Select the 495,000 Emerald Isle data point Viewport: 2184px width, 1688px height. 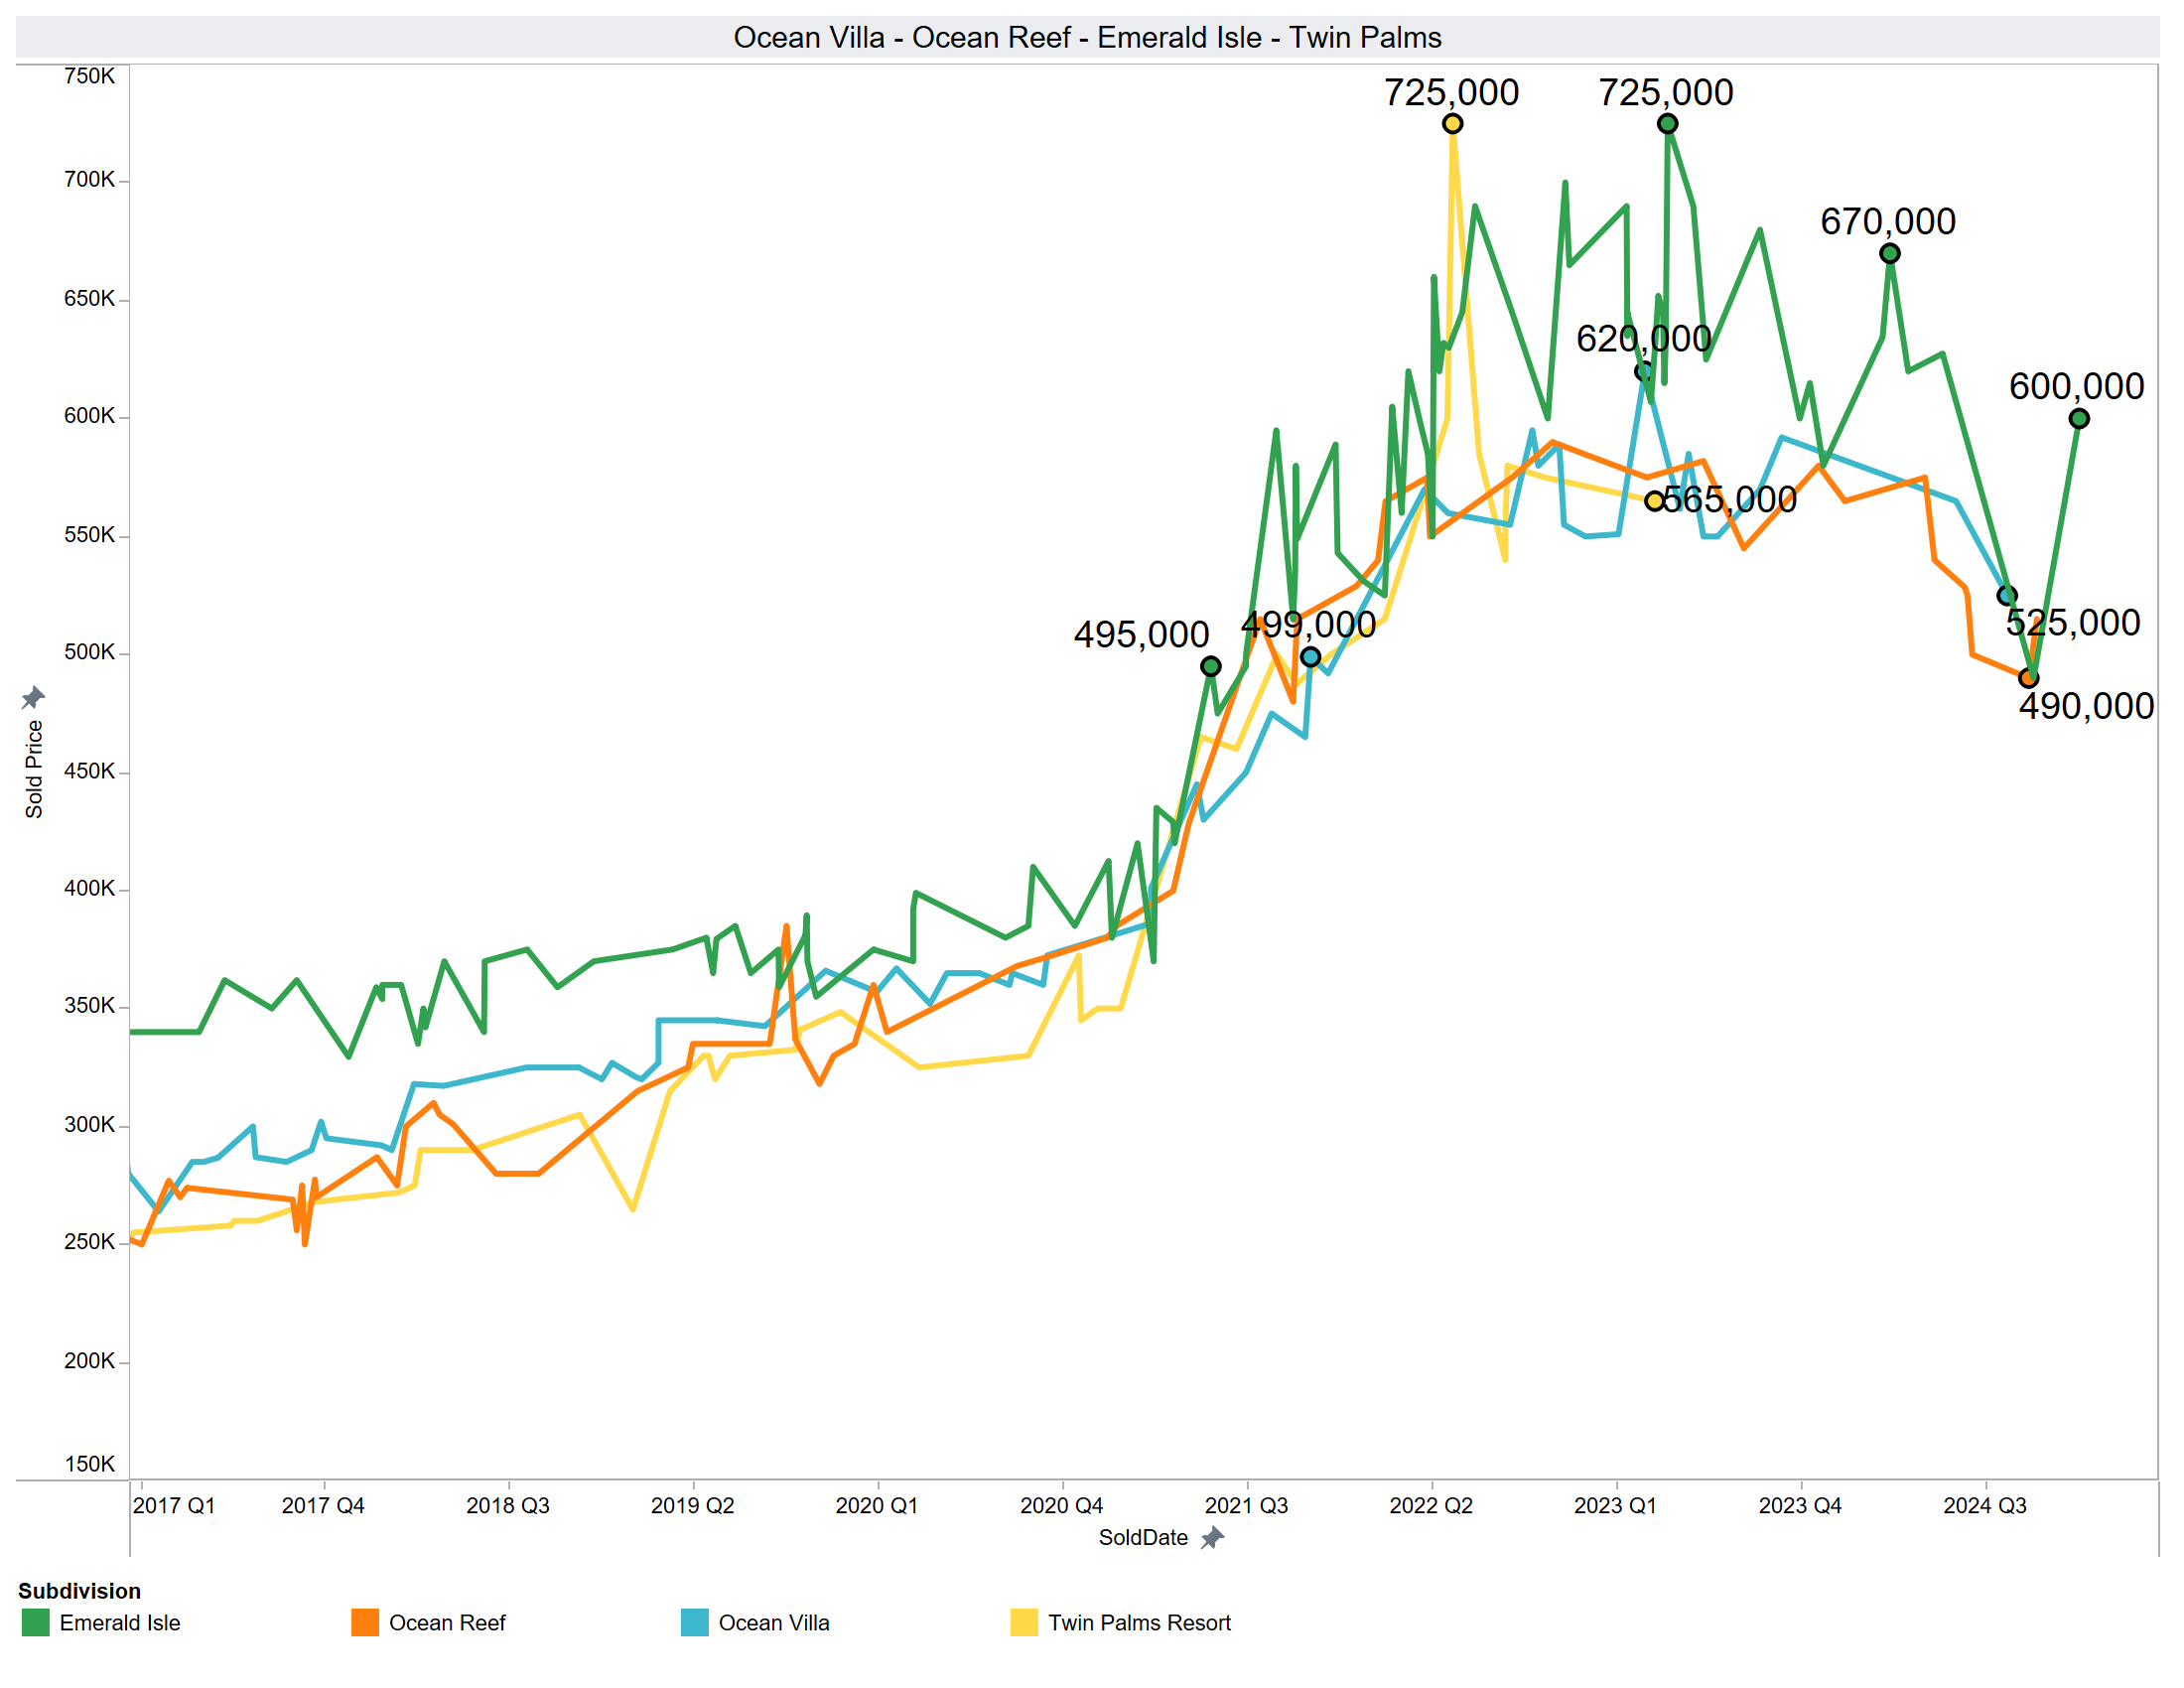point(1211,667)
